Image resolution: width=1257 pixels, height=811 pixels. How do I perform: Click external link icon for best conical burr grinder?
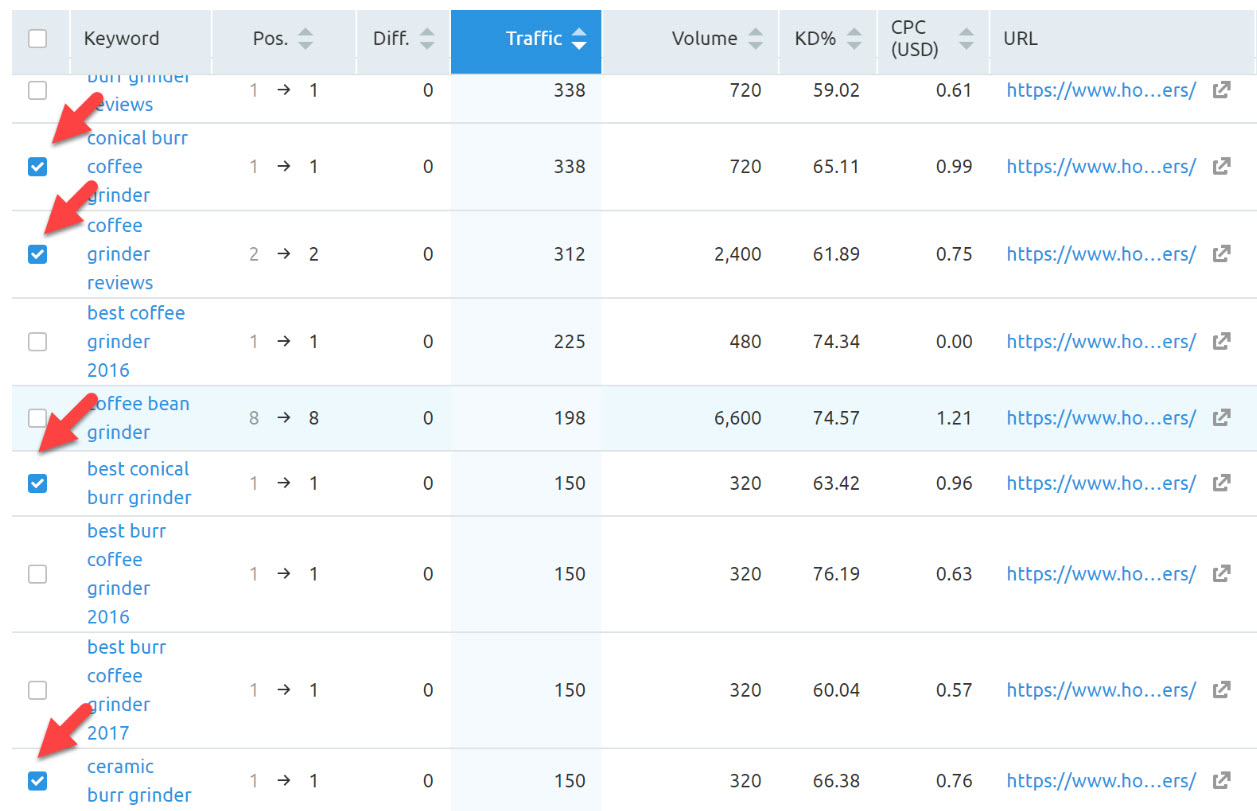(1221, 483)
